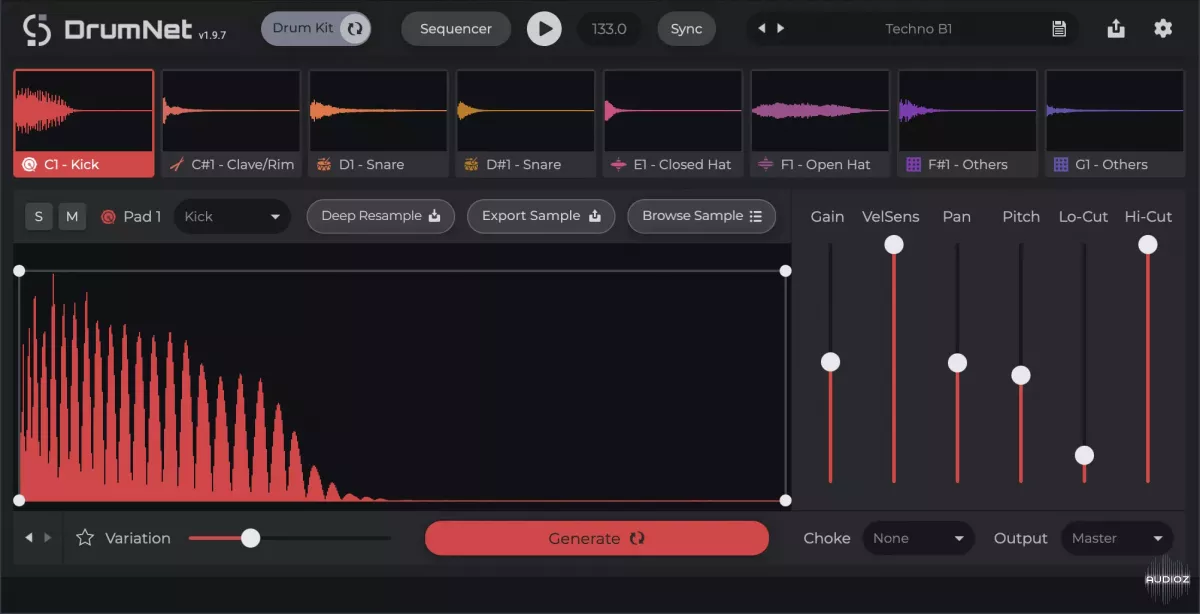Viewport: 1200px width, 614px height.
Task: Click the Techno B1 preset name
Action: [918, 29]
